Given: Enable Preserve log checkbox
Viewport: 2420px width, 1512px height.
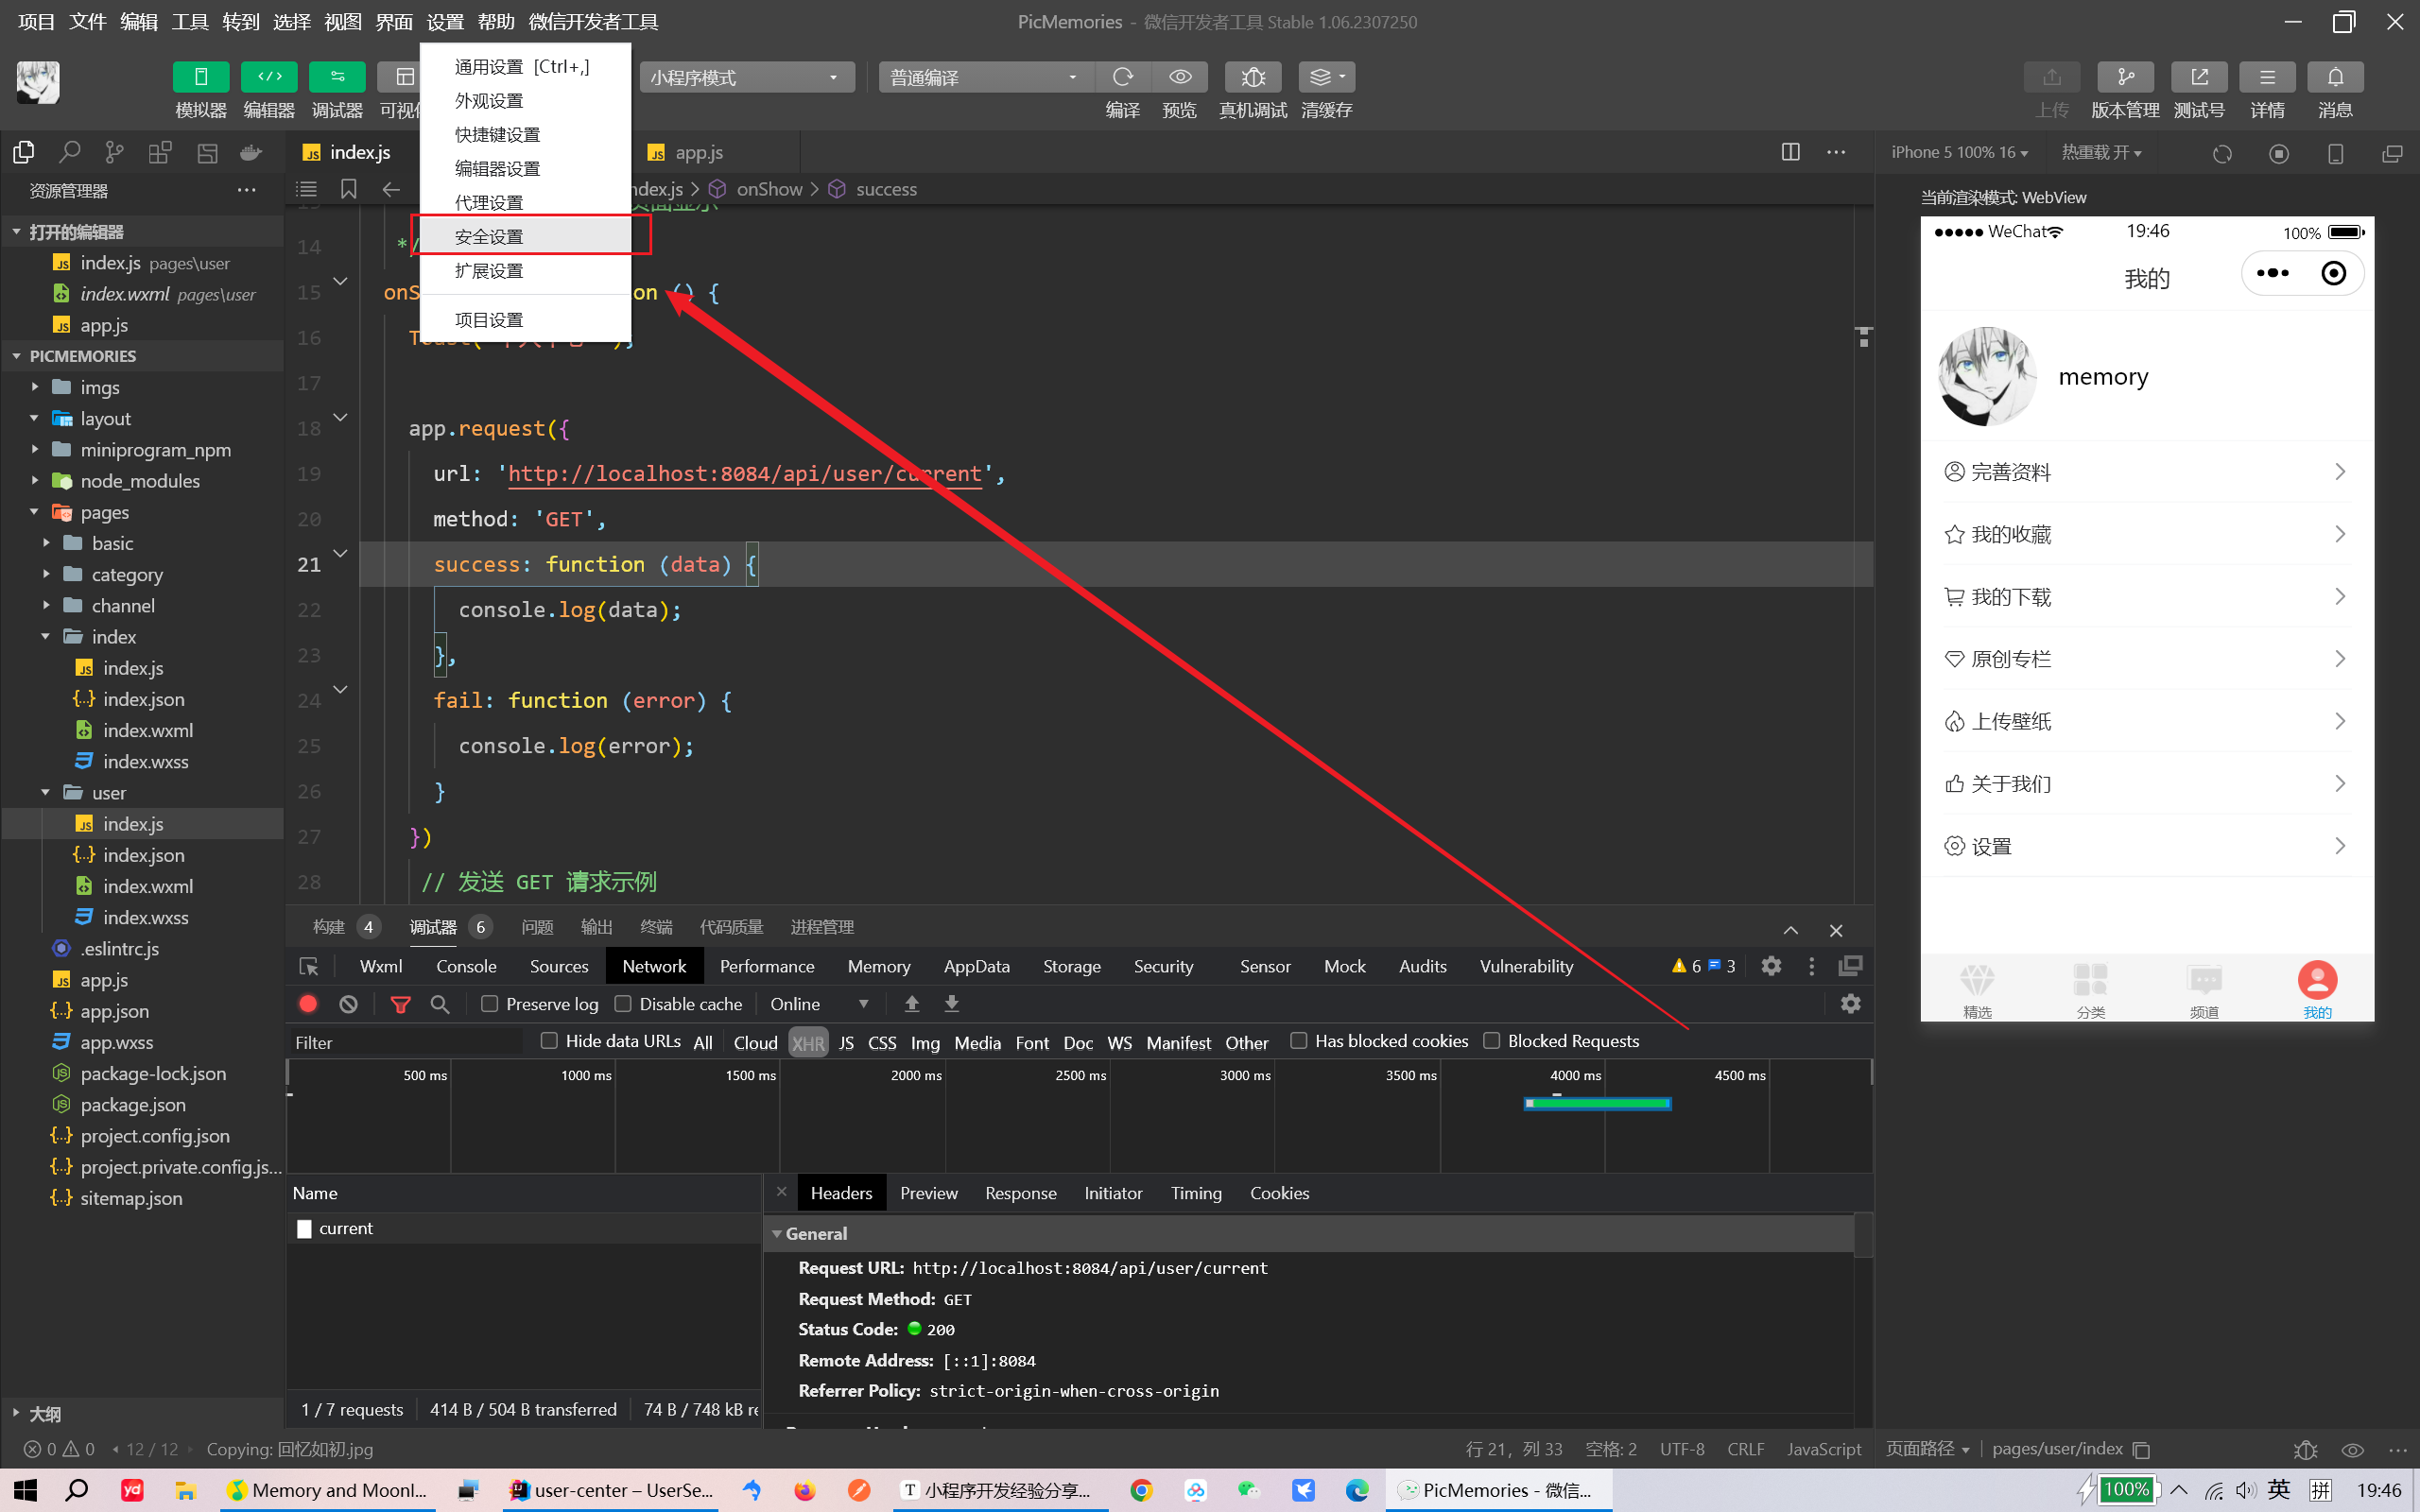Looking at the screenshot, I should pos(489,1003).
